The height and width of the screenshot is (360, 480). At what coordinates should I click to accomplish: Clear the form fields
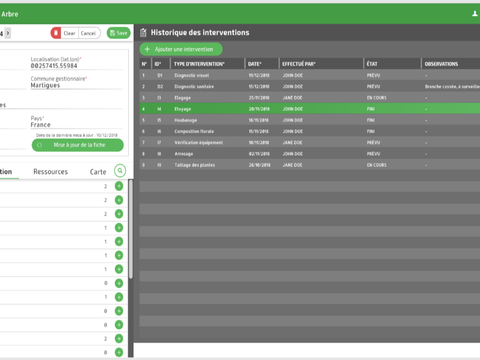tap(69, 33)
